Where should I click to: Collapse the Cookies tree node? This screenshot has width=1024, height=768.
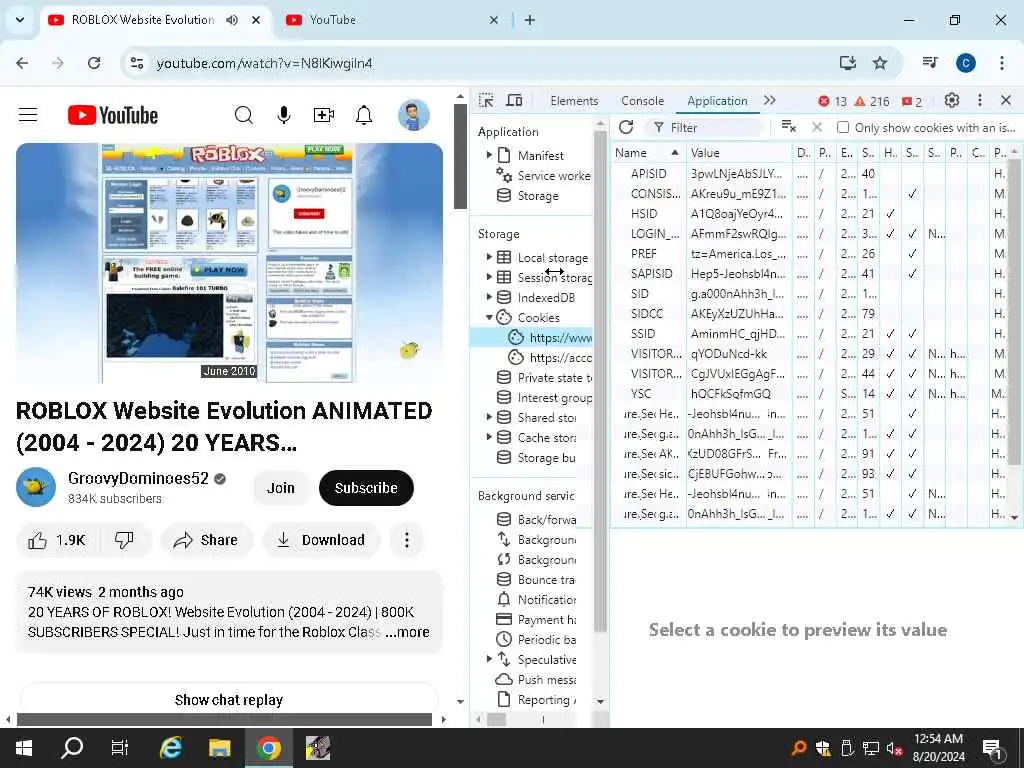click(x=489, y=317)
